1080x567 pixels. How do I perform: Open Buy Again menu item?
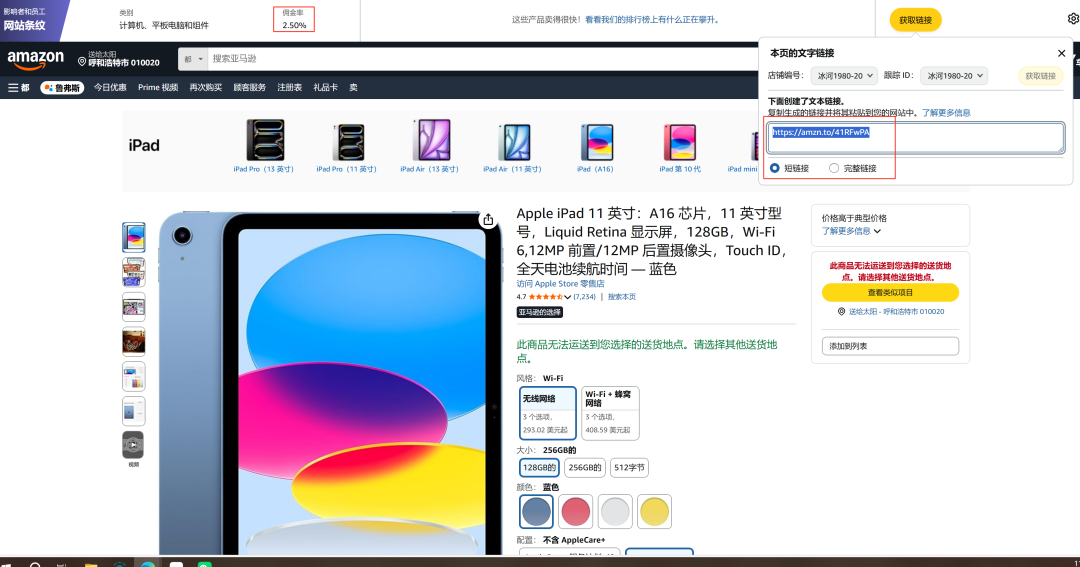tap(205, 87)
